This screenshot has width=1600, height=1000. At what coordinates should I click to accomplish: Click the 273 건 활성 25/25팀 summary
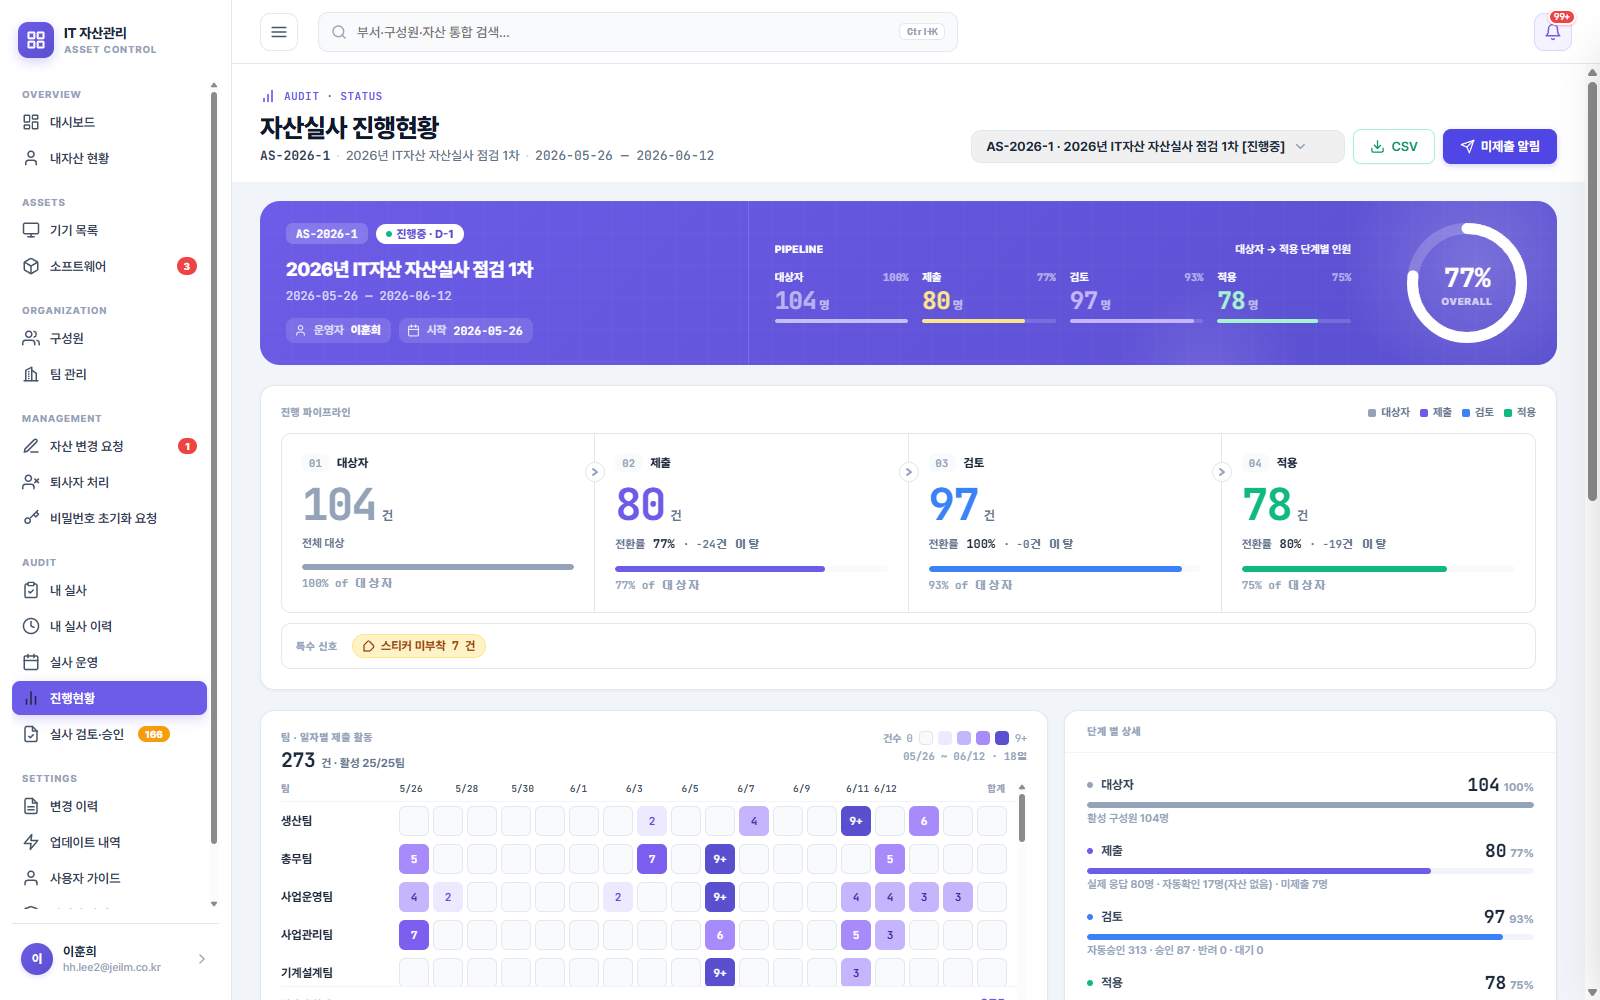tap(343, 761)
